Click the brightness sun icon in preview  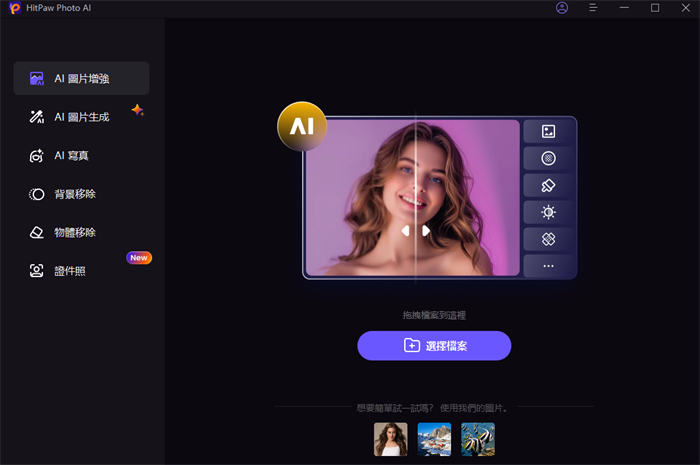pos(548,212)
